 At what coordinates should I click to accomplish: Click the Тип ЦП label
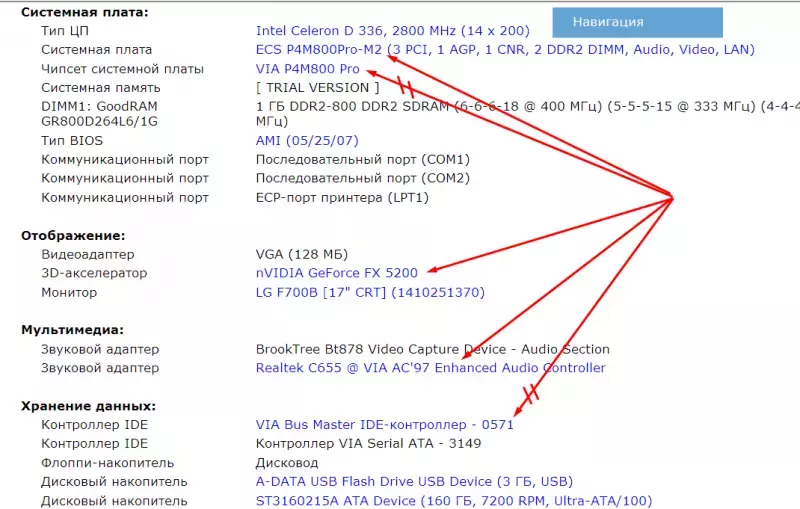65,31
